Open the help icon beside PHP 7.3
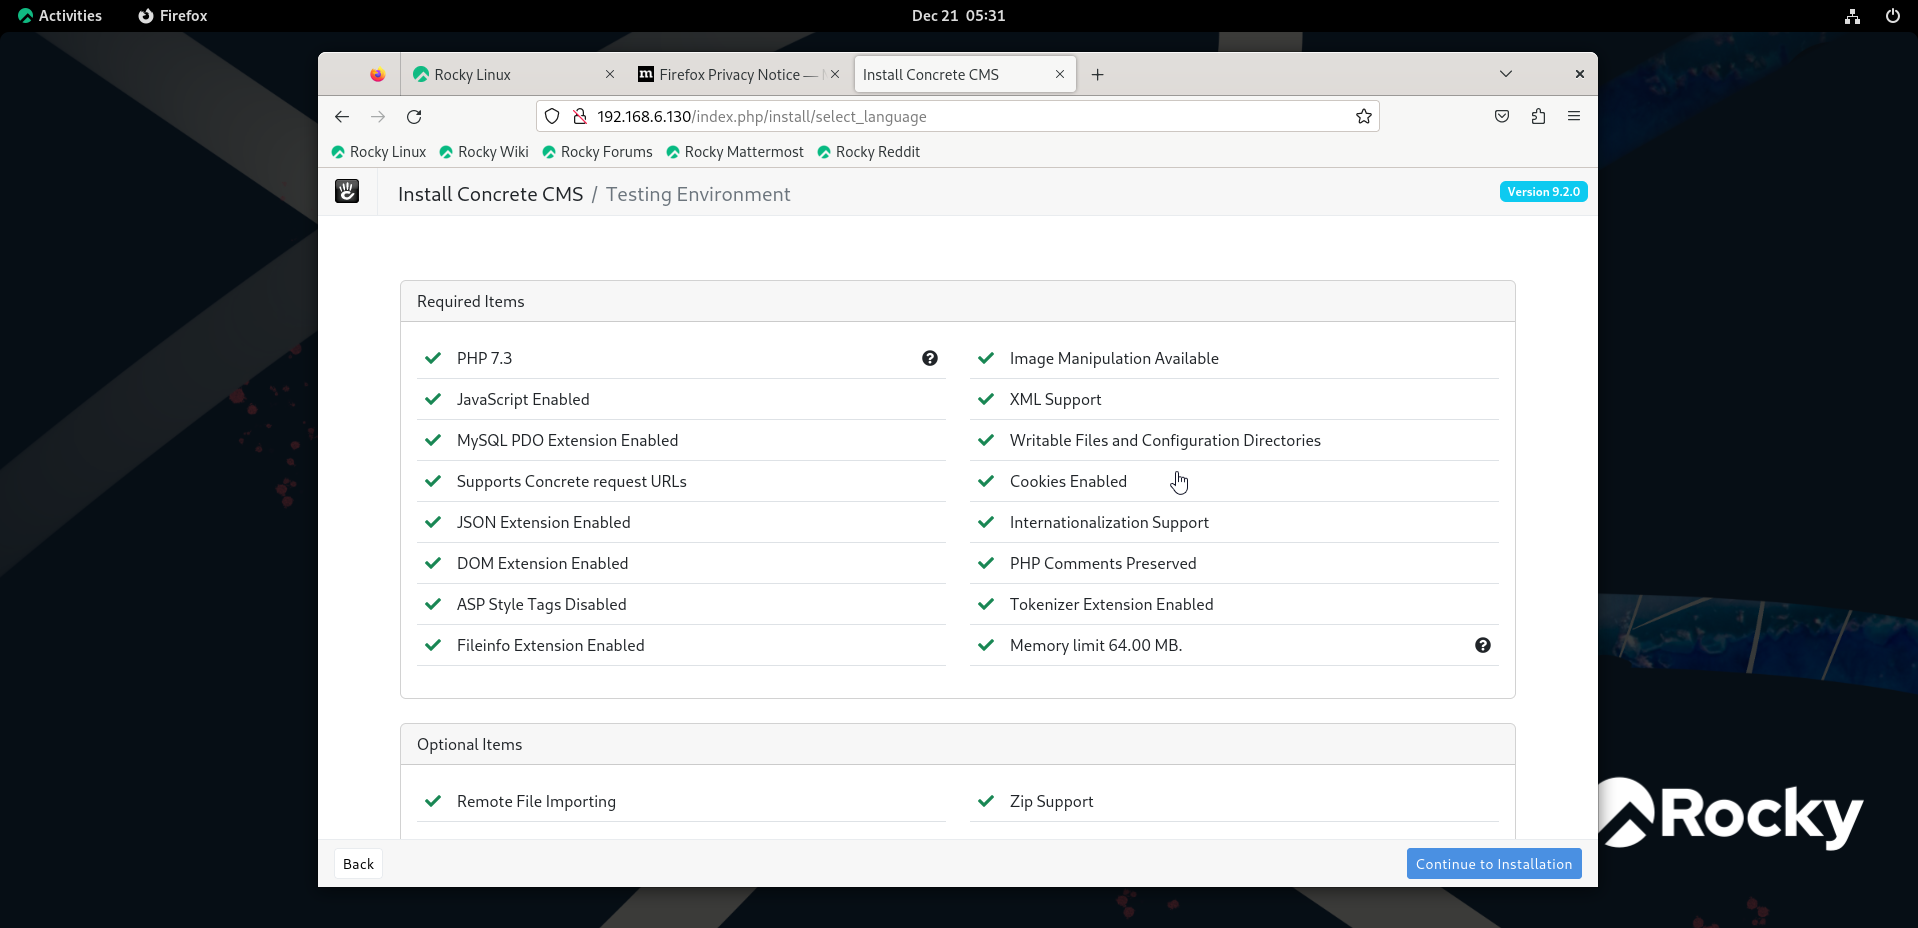This screenshot has width=1918, height=928. [x=930, y=358]
